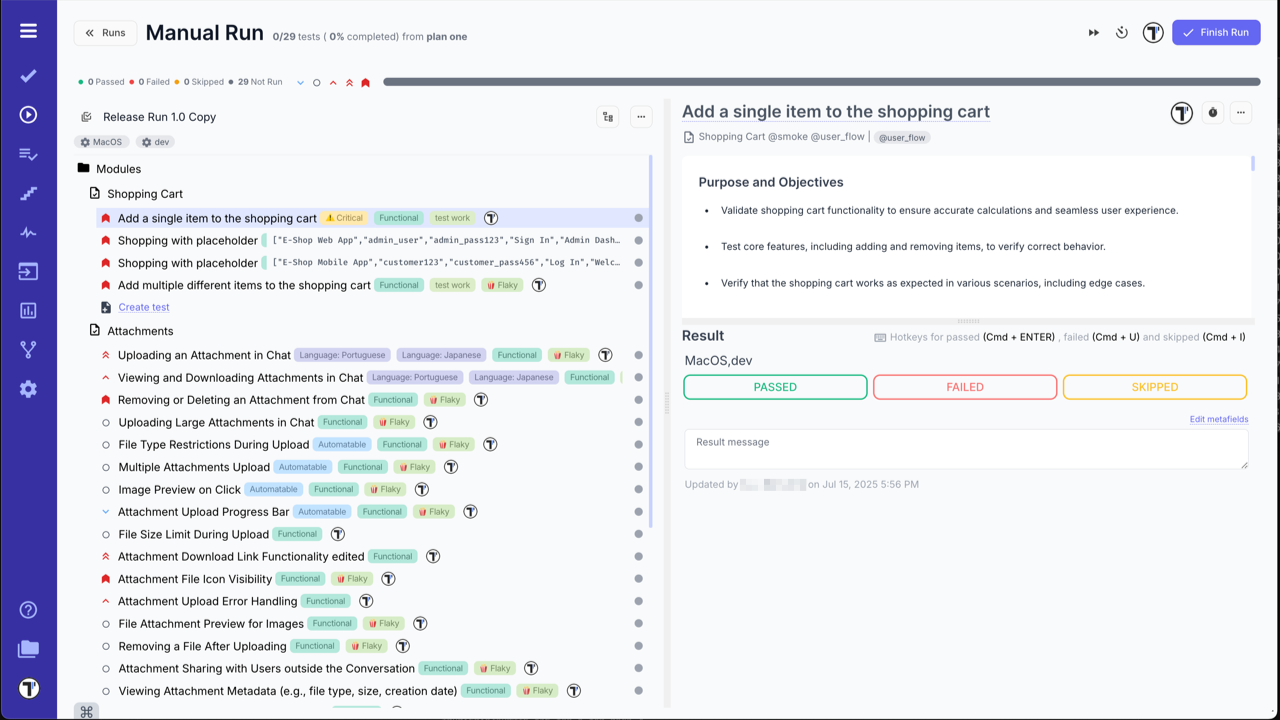
Task: Click the Create test link under Shopping Cart
Action: click(x=143, y=307)
